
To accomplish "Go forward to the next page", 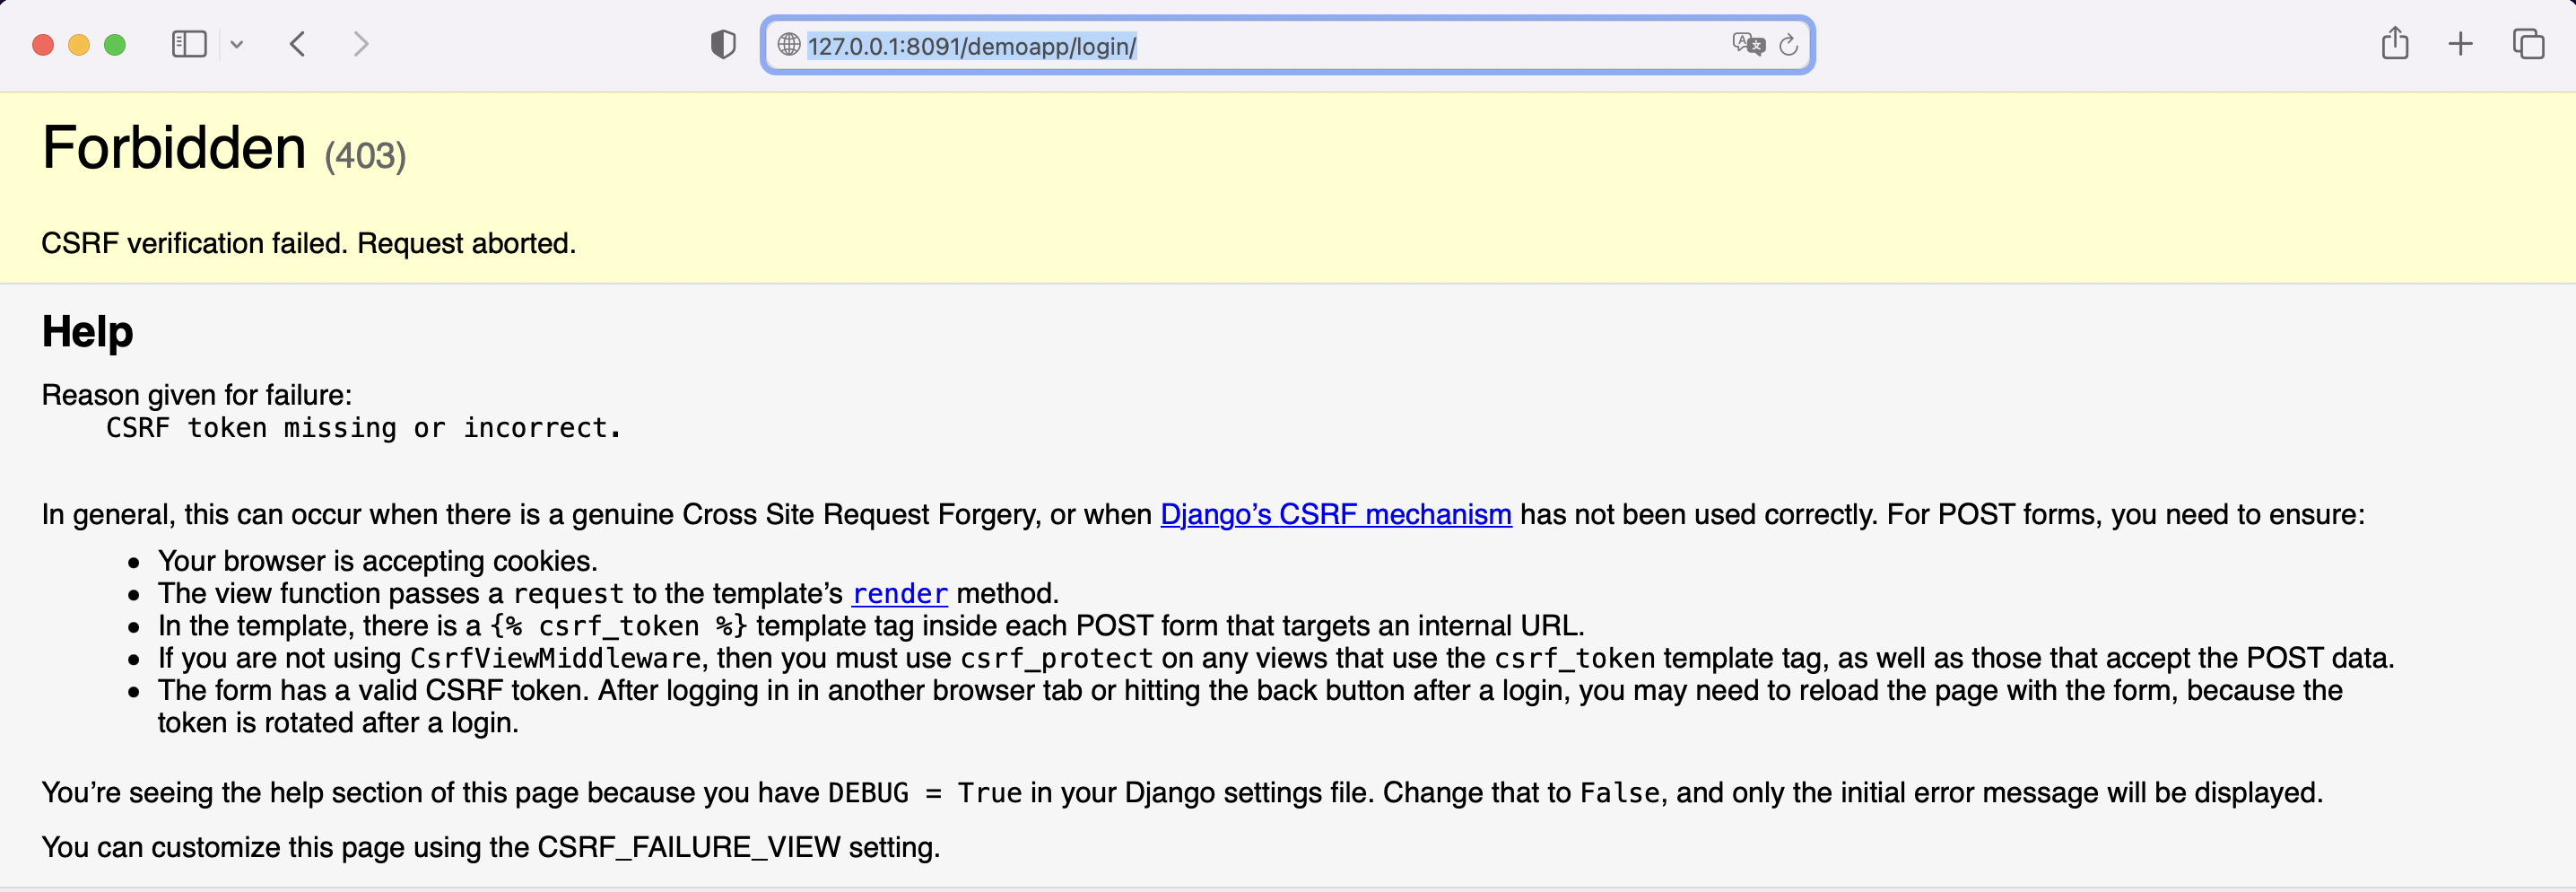I will 361,44.
